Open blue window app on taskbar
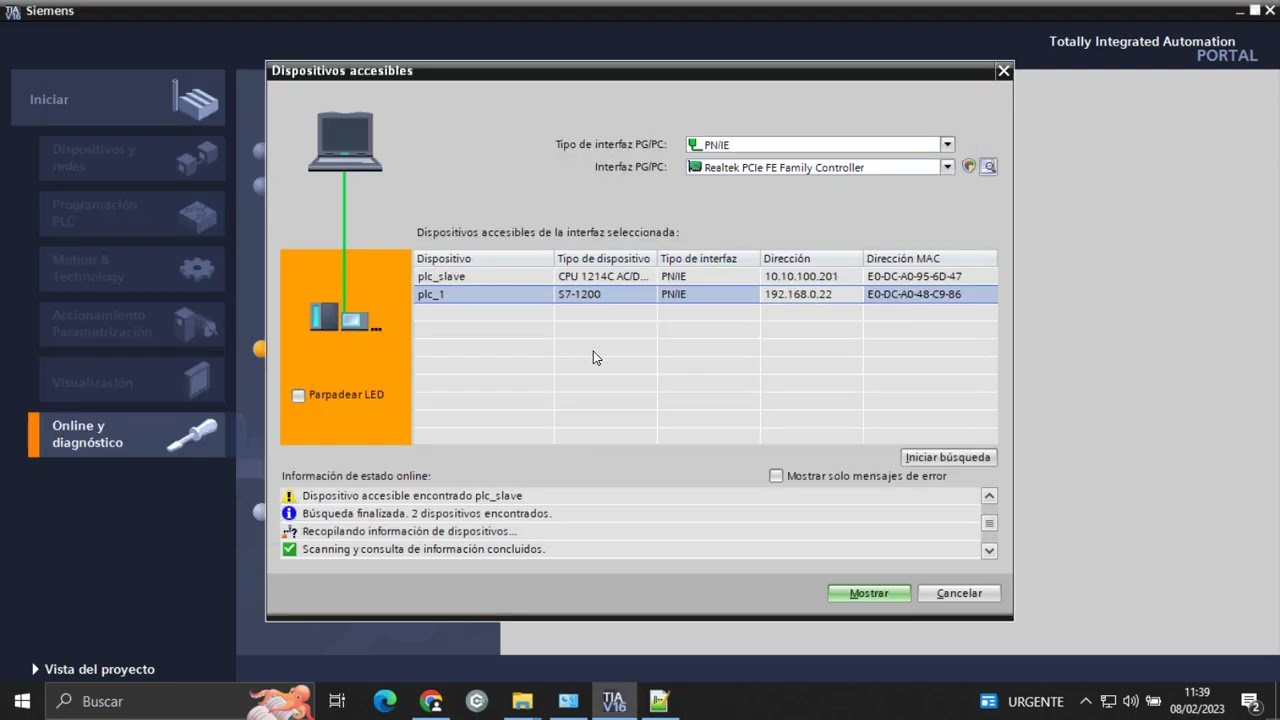This screenshot has width=1280, height=720. pos(568,701)
